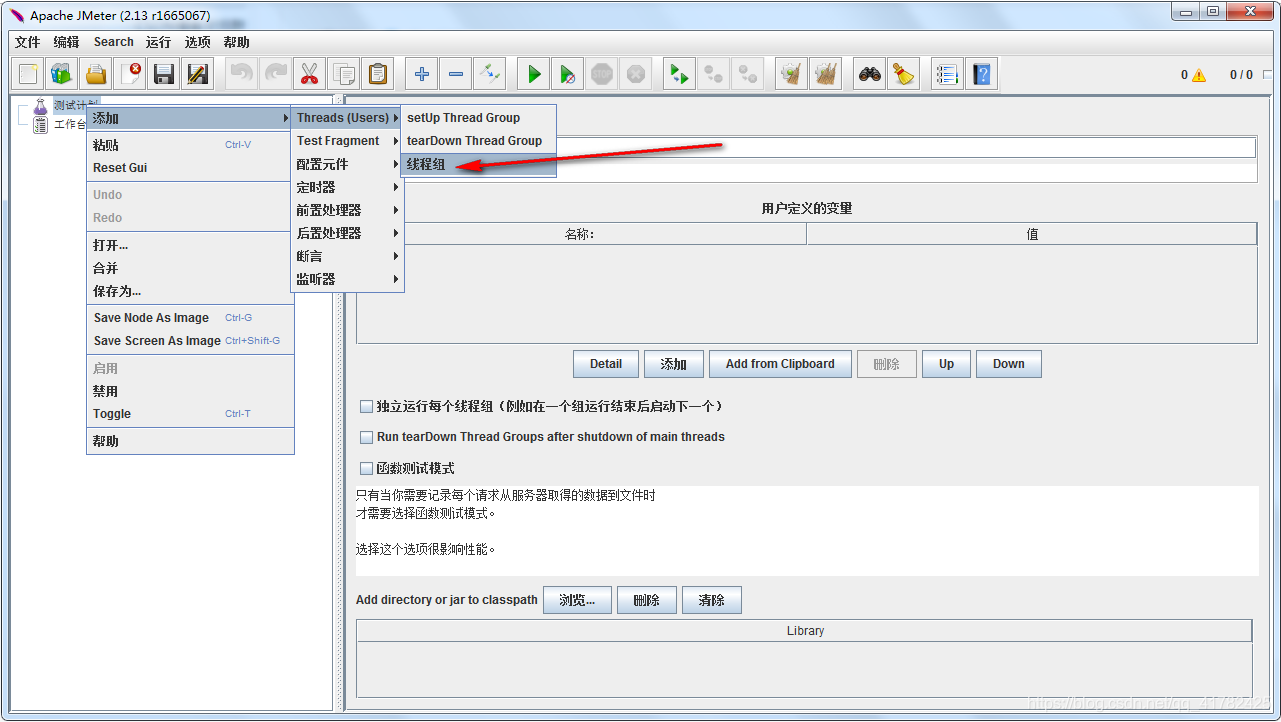Expand Threads (Users) submenu
The height and width of the screenshot is (722, 1281).
coord(347,118)
